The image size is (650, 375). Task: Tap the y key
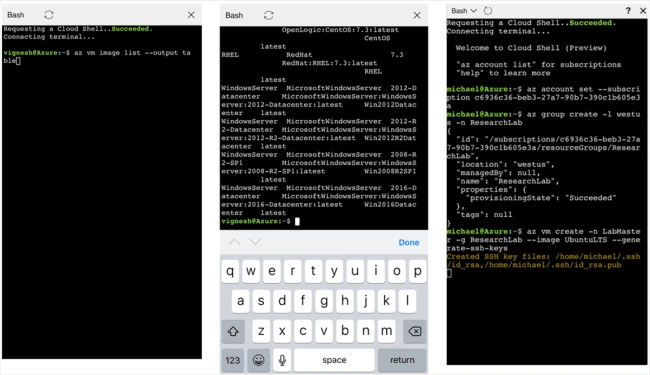(334, 271)
